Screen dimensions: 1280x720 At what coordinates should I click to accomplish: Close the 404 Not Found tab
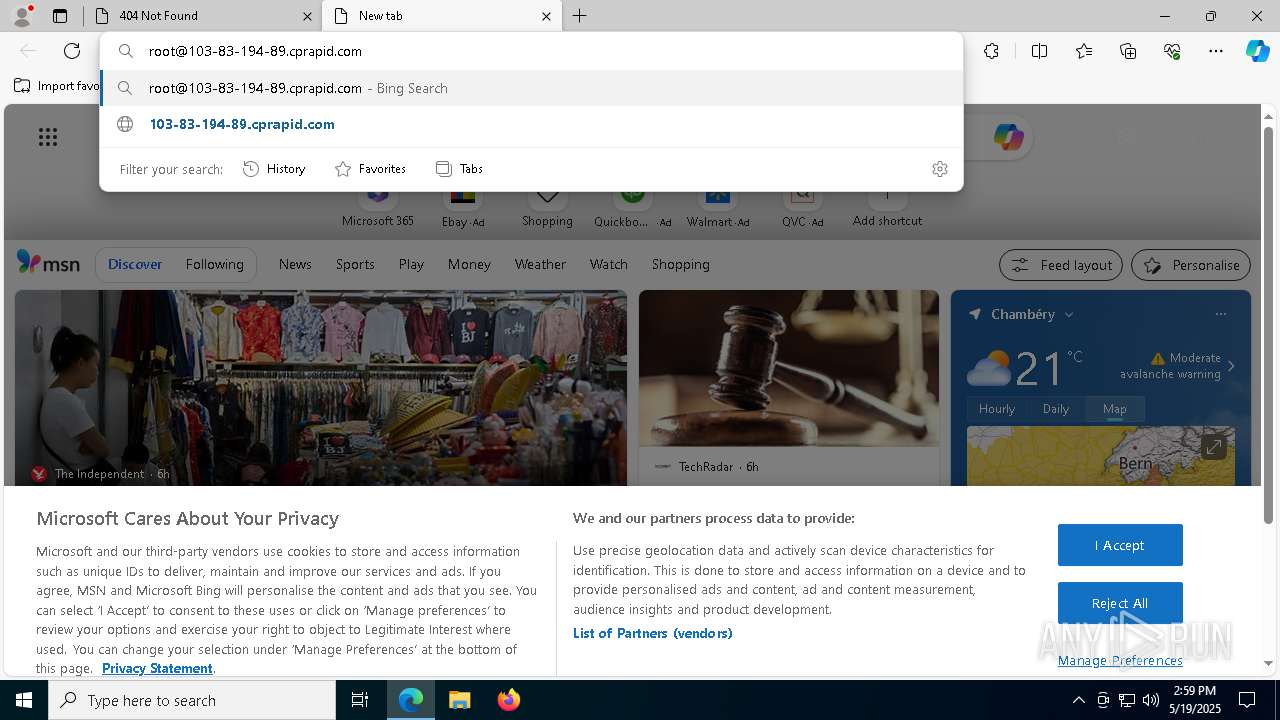coord(307,16)
